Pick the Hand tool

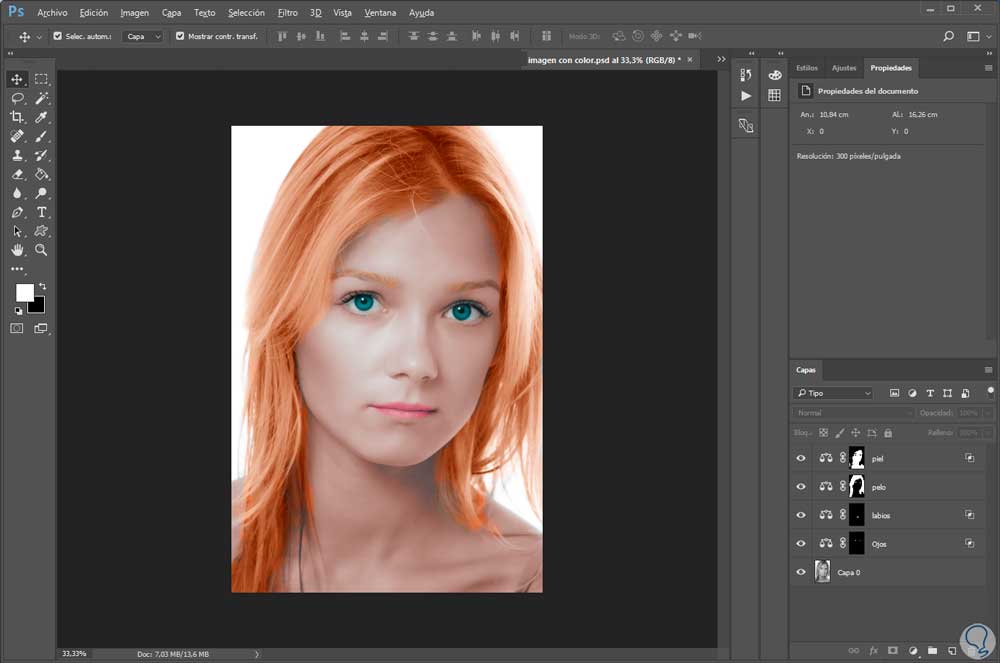17,250
